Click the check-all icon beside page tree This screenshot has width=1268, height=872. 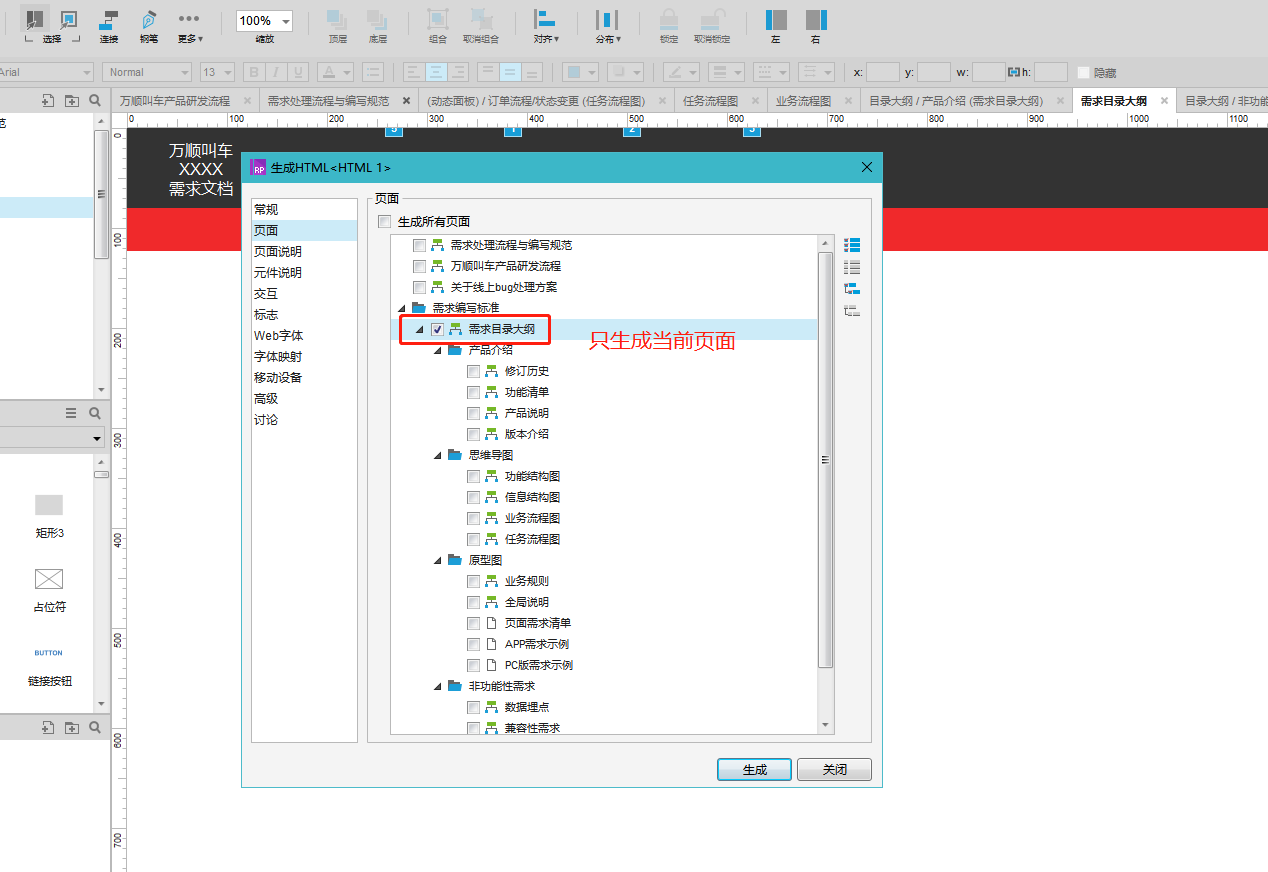(x=852, y=245)
